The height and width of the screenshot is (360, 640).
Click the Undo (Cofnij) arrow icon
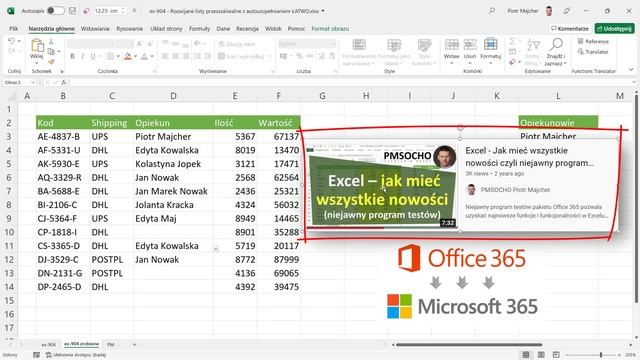coord(11,42)
